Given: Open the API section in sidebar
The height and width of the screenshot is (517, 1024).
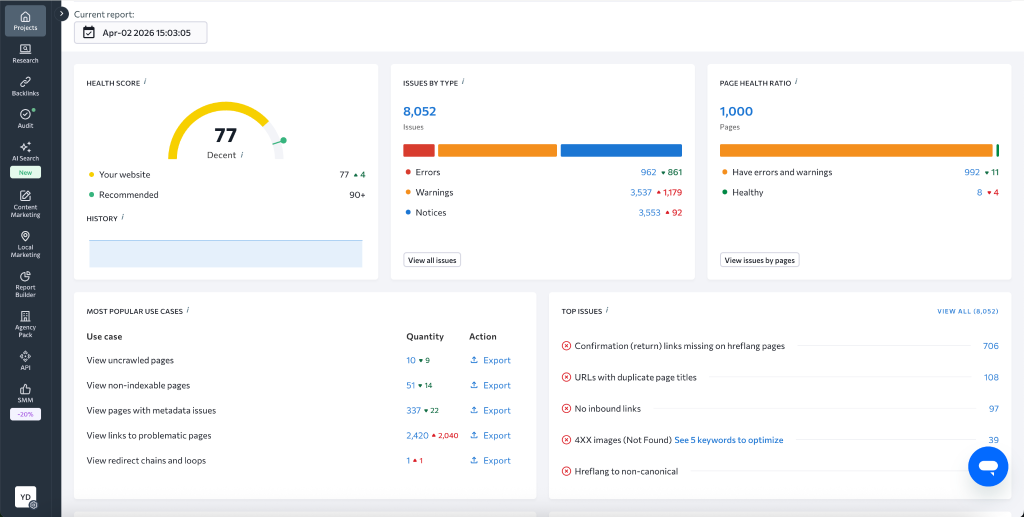Looking at the screenshot, I should click(x=25, y=357).
